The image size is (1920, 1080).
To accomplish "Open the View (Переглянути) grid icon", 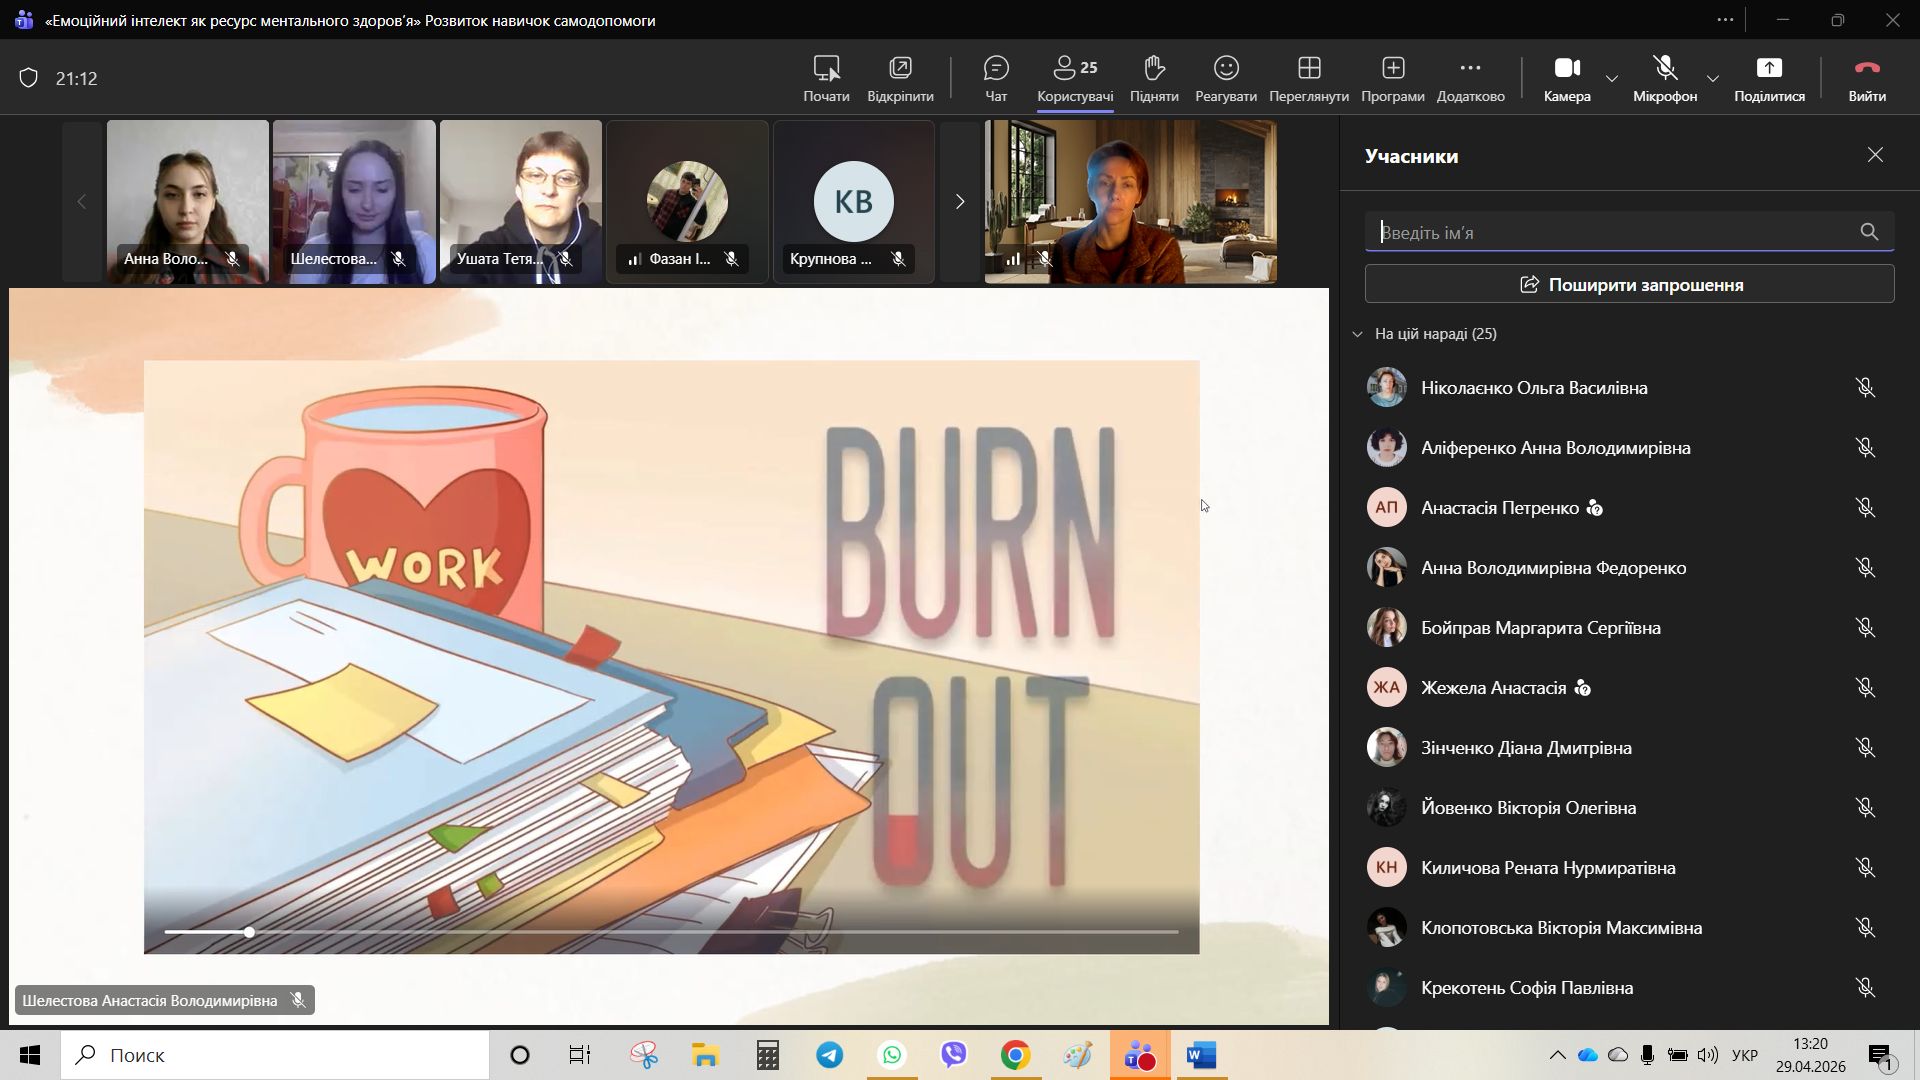I will [x=1309, y=69].
